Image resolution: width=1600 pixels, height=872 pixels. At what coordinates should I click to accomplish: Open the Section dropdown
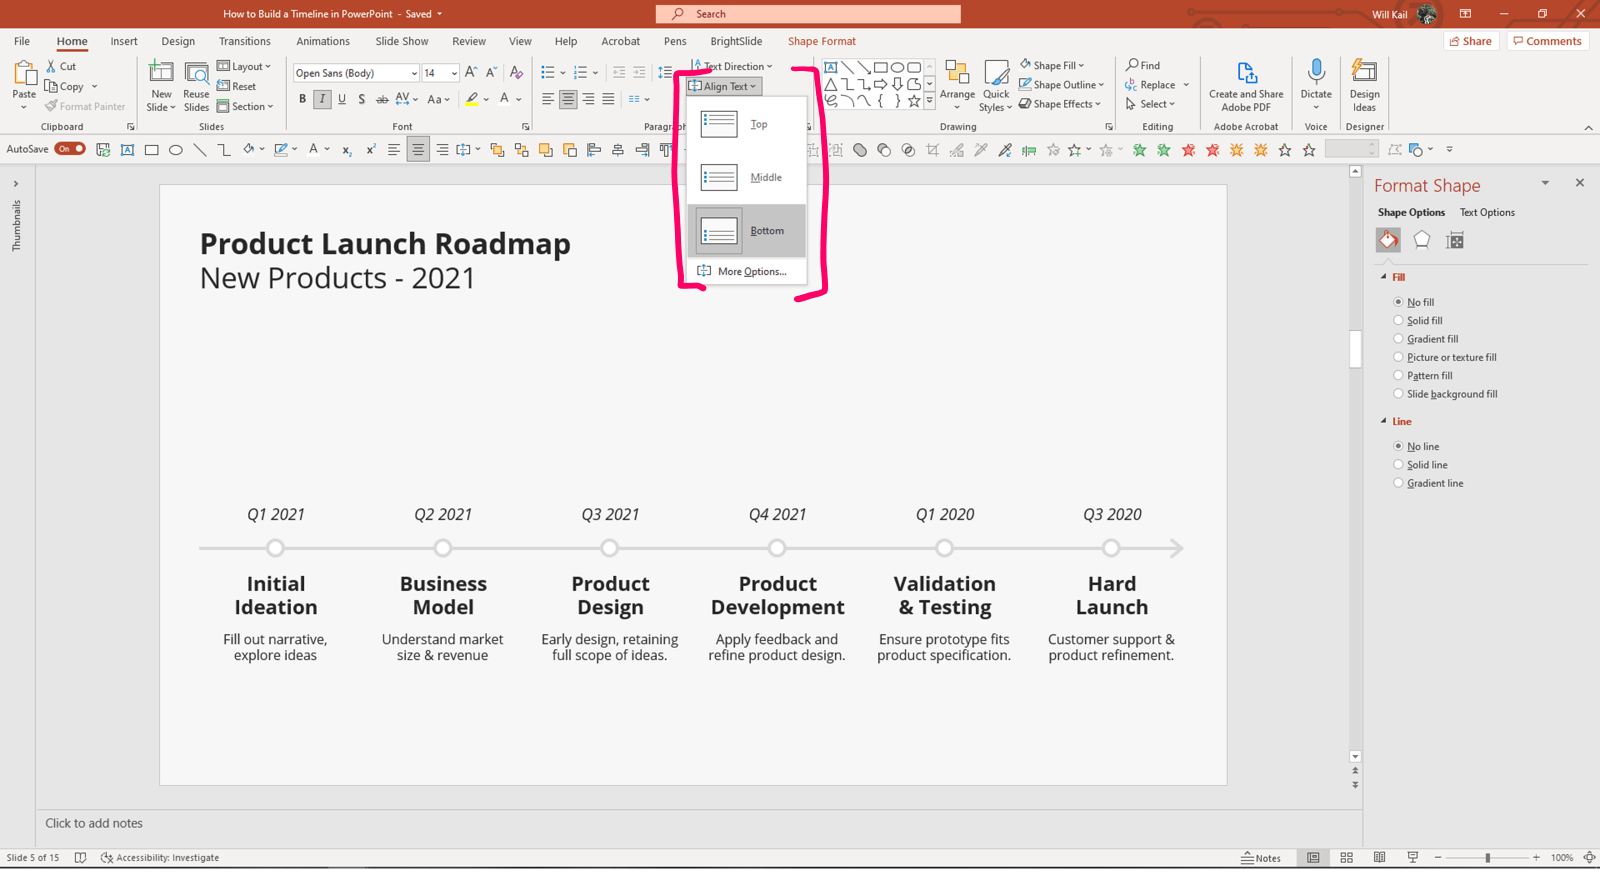pyautogui.click(x=245, y=106)
